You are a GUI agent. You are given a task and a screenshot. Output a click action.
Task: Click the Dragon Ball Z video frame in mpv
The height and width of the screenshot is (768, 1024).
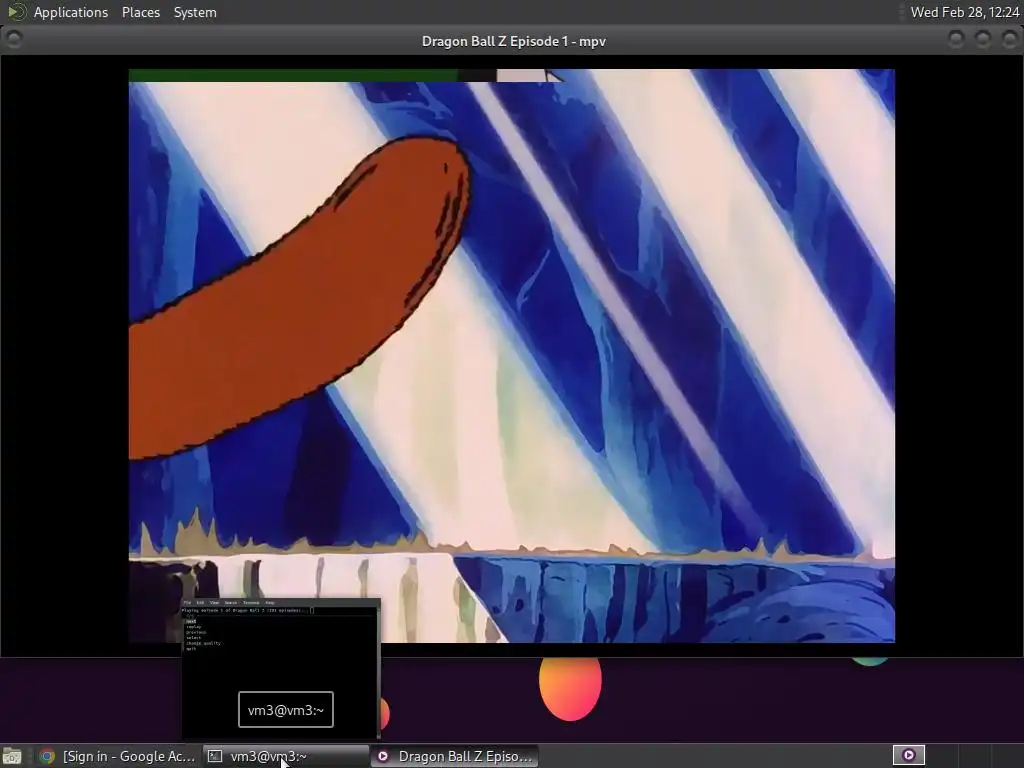pos(511,356)
